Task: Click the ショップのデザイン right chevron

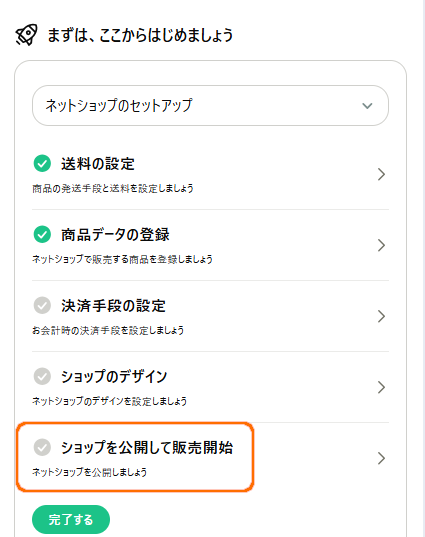Action: 381,387
